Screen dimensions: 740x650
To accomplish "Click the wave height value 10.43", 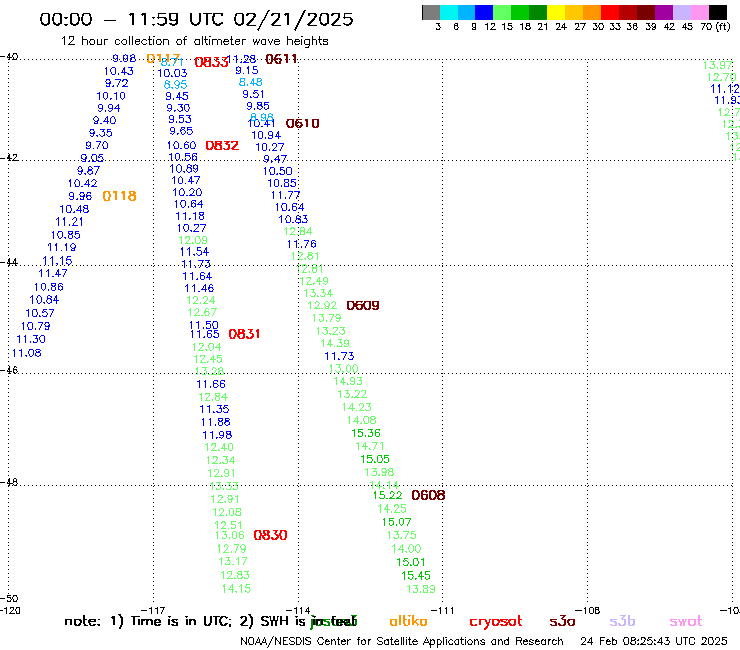I will 119,71.
